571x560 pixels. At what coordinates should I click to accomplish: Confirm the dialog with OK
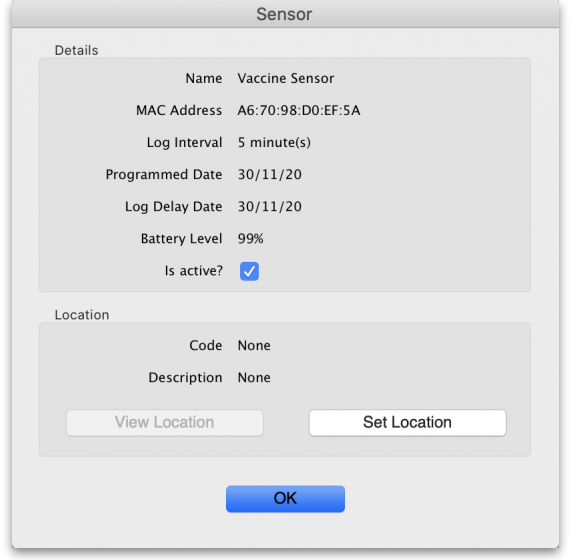[x=285, y=498]
